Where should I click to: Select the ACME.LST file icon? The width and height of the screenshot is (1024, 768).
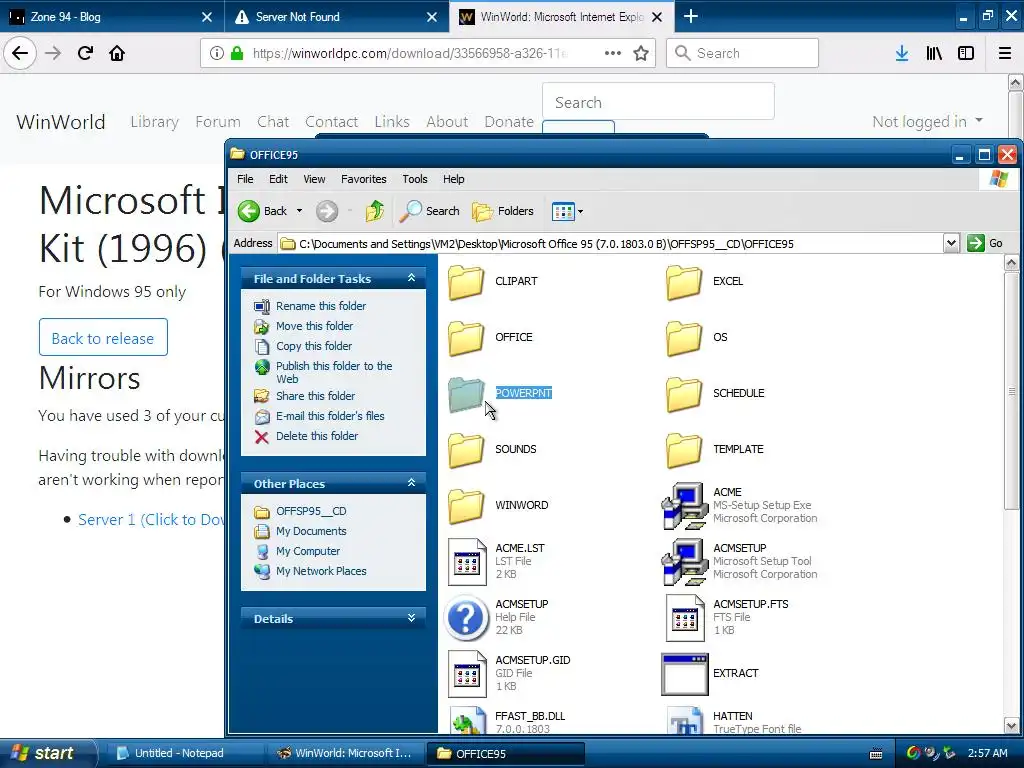467,562
